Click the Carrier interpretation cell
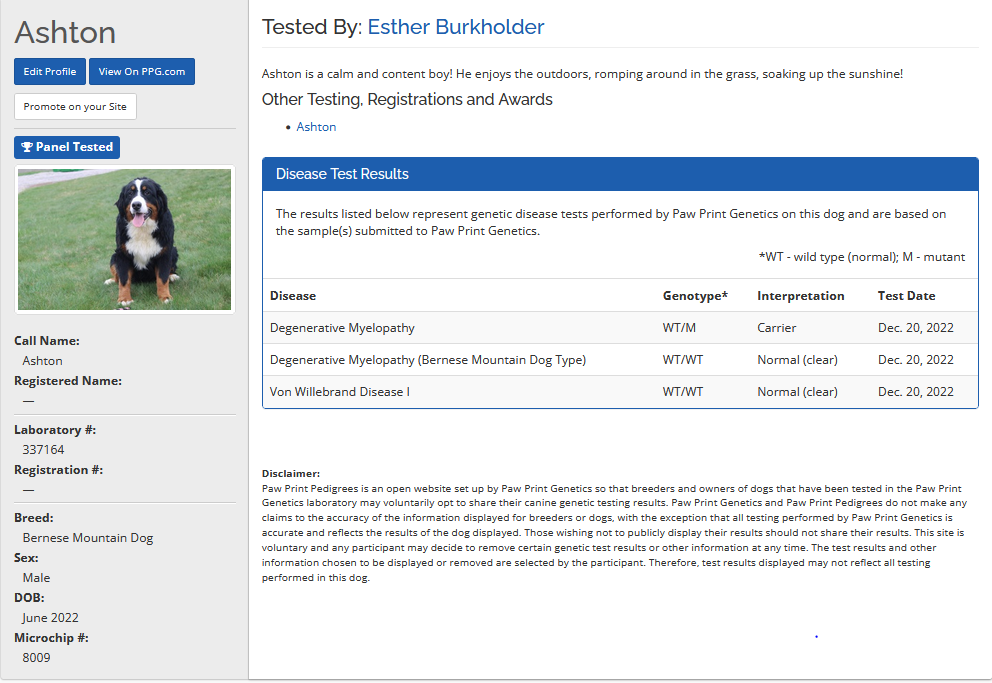Viewport: 992px width, 683px height. (x=777, y=328)
